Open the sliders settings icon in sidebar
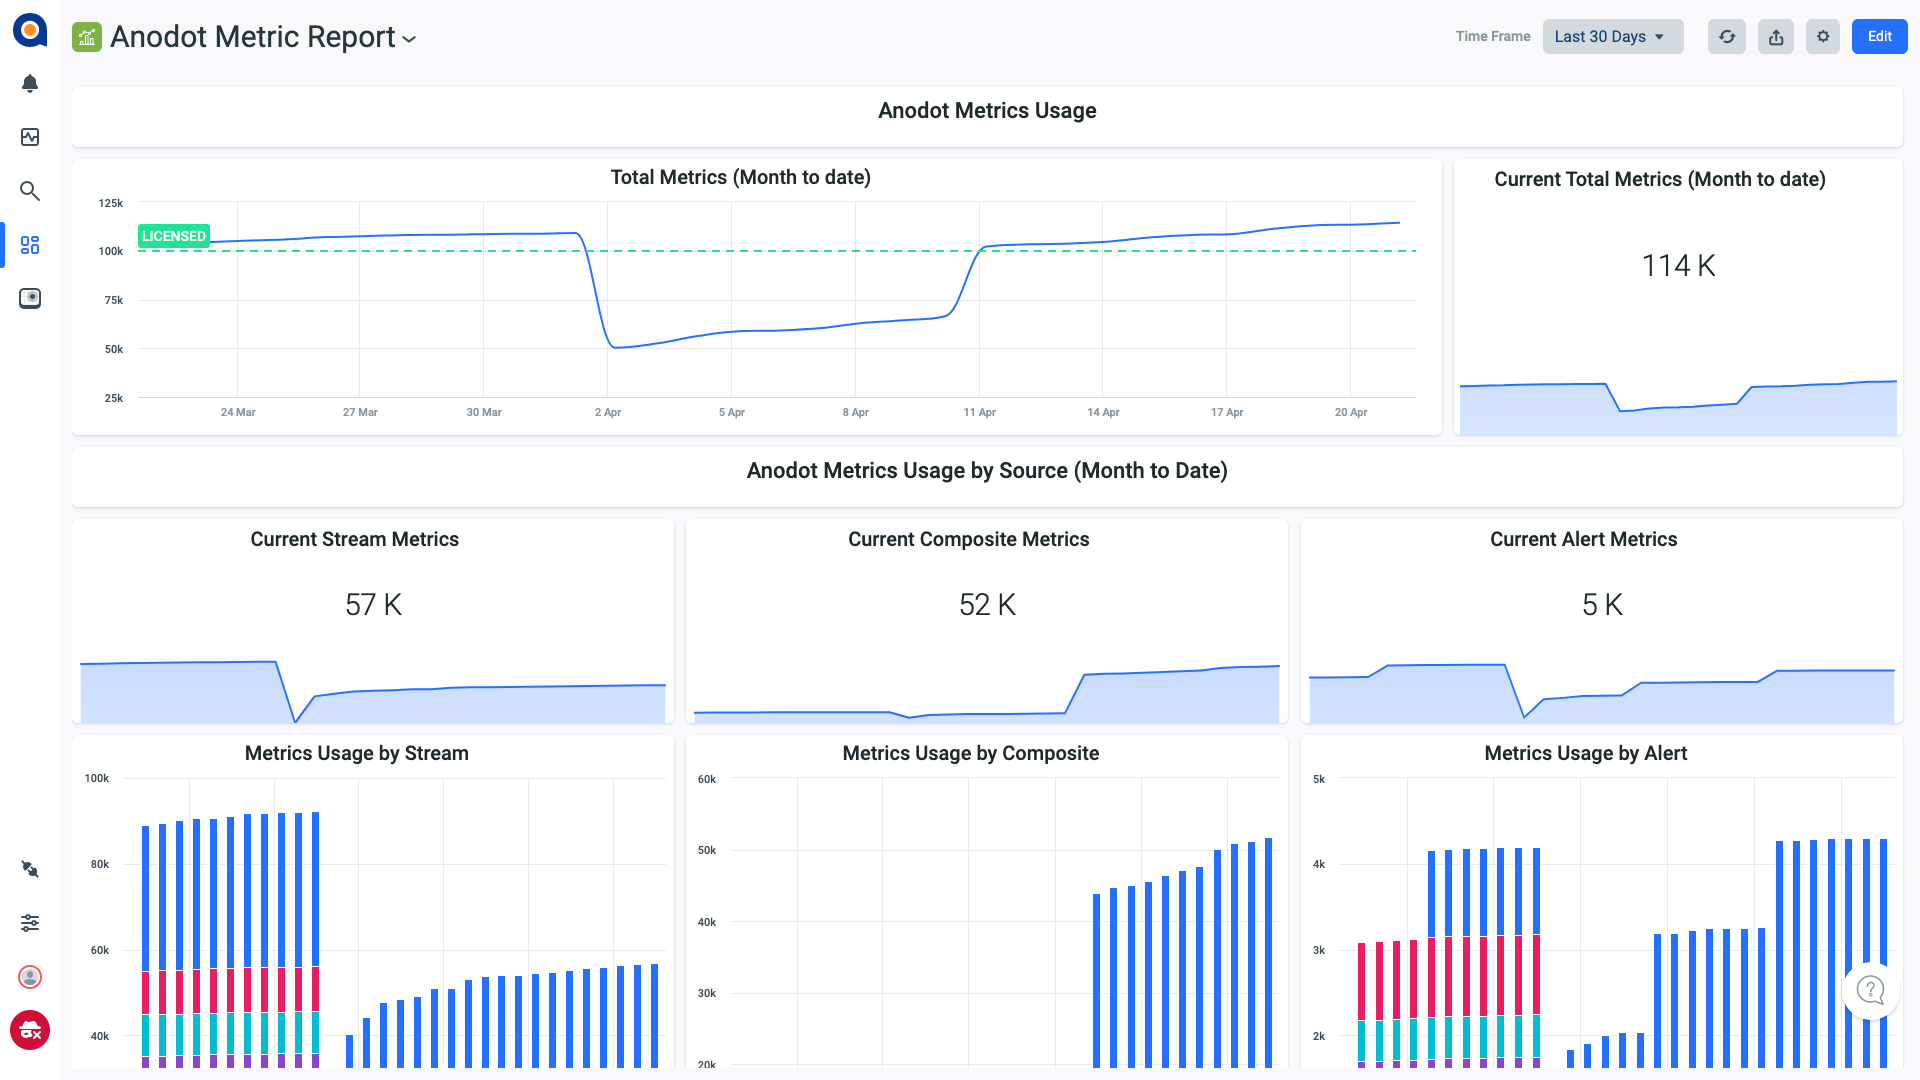 (x=30, y=923)
